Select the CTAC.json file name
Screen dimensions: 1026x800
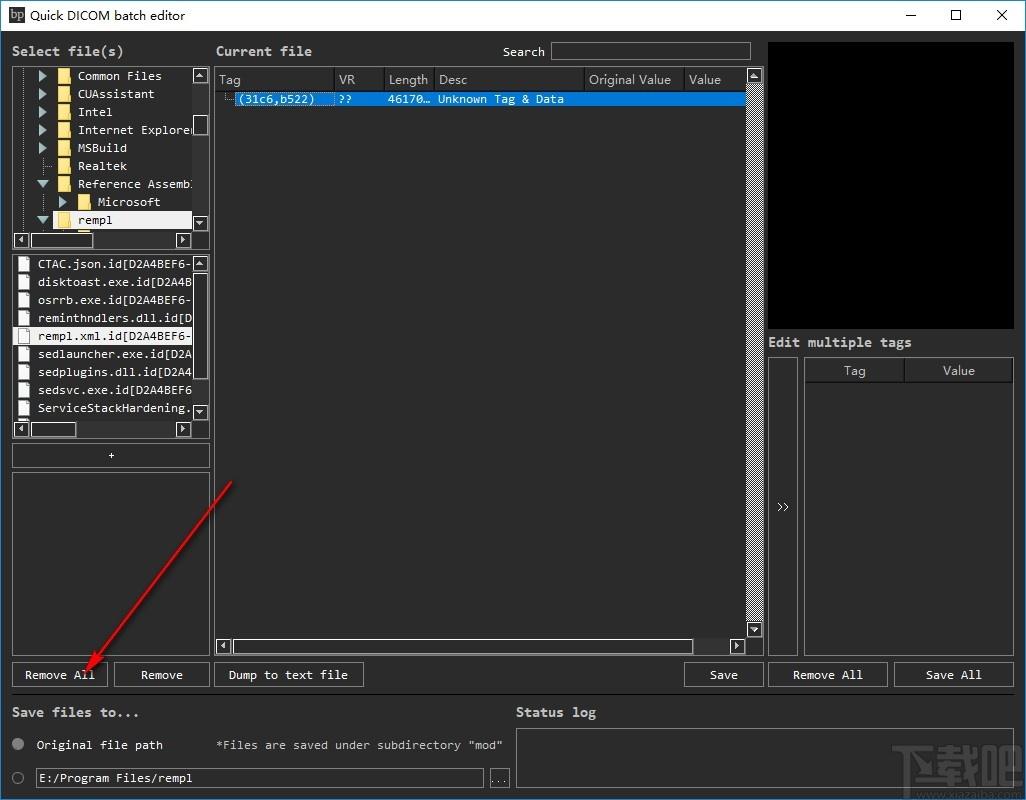click(114, 264)
